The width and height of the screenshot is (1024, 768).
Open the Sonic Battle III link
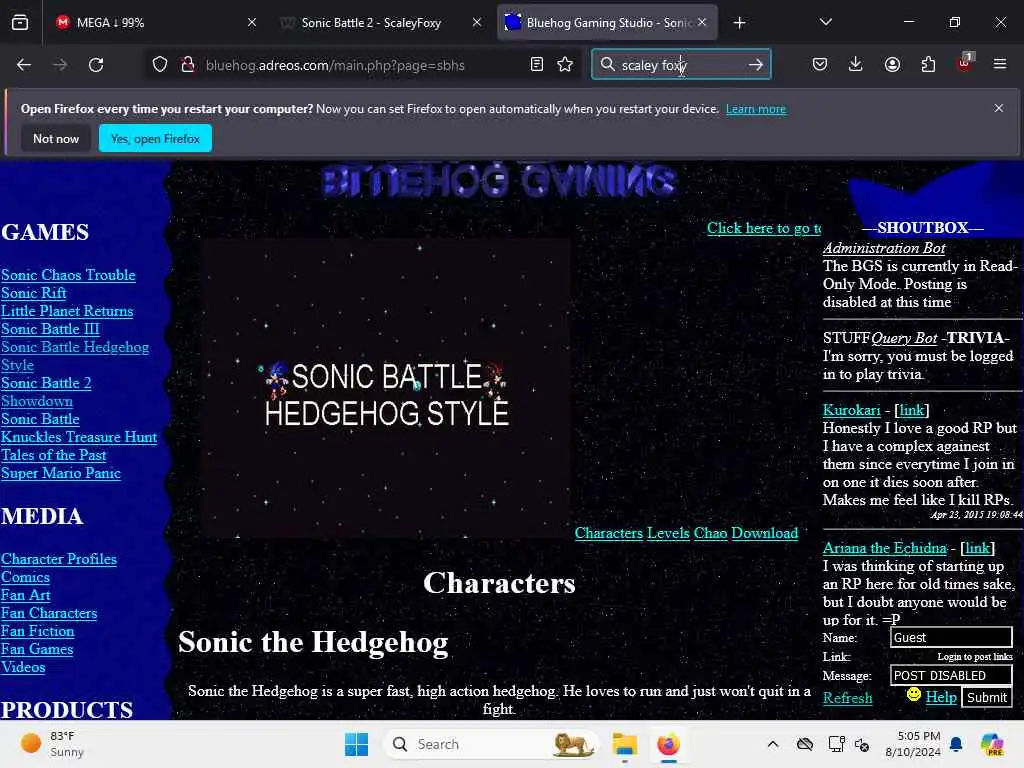50,329
